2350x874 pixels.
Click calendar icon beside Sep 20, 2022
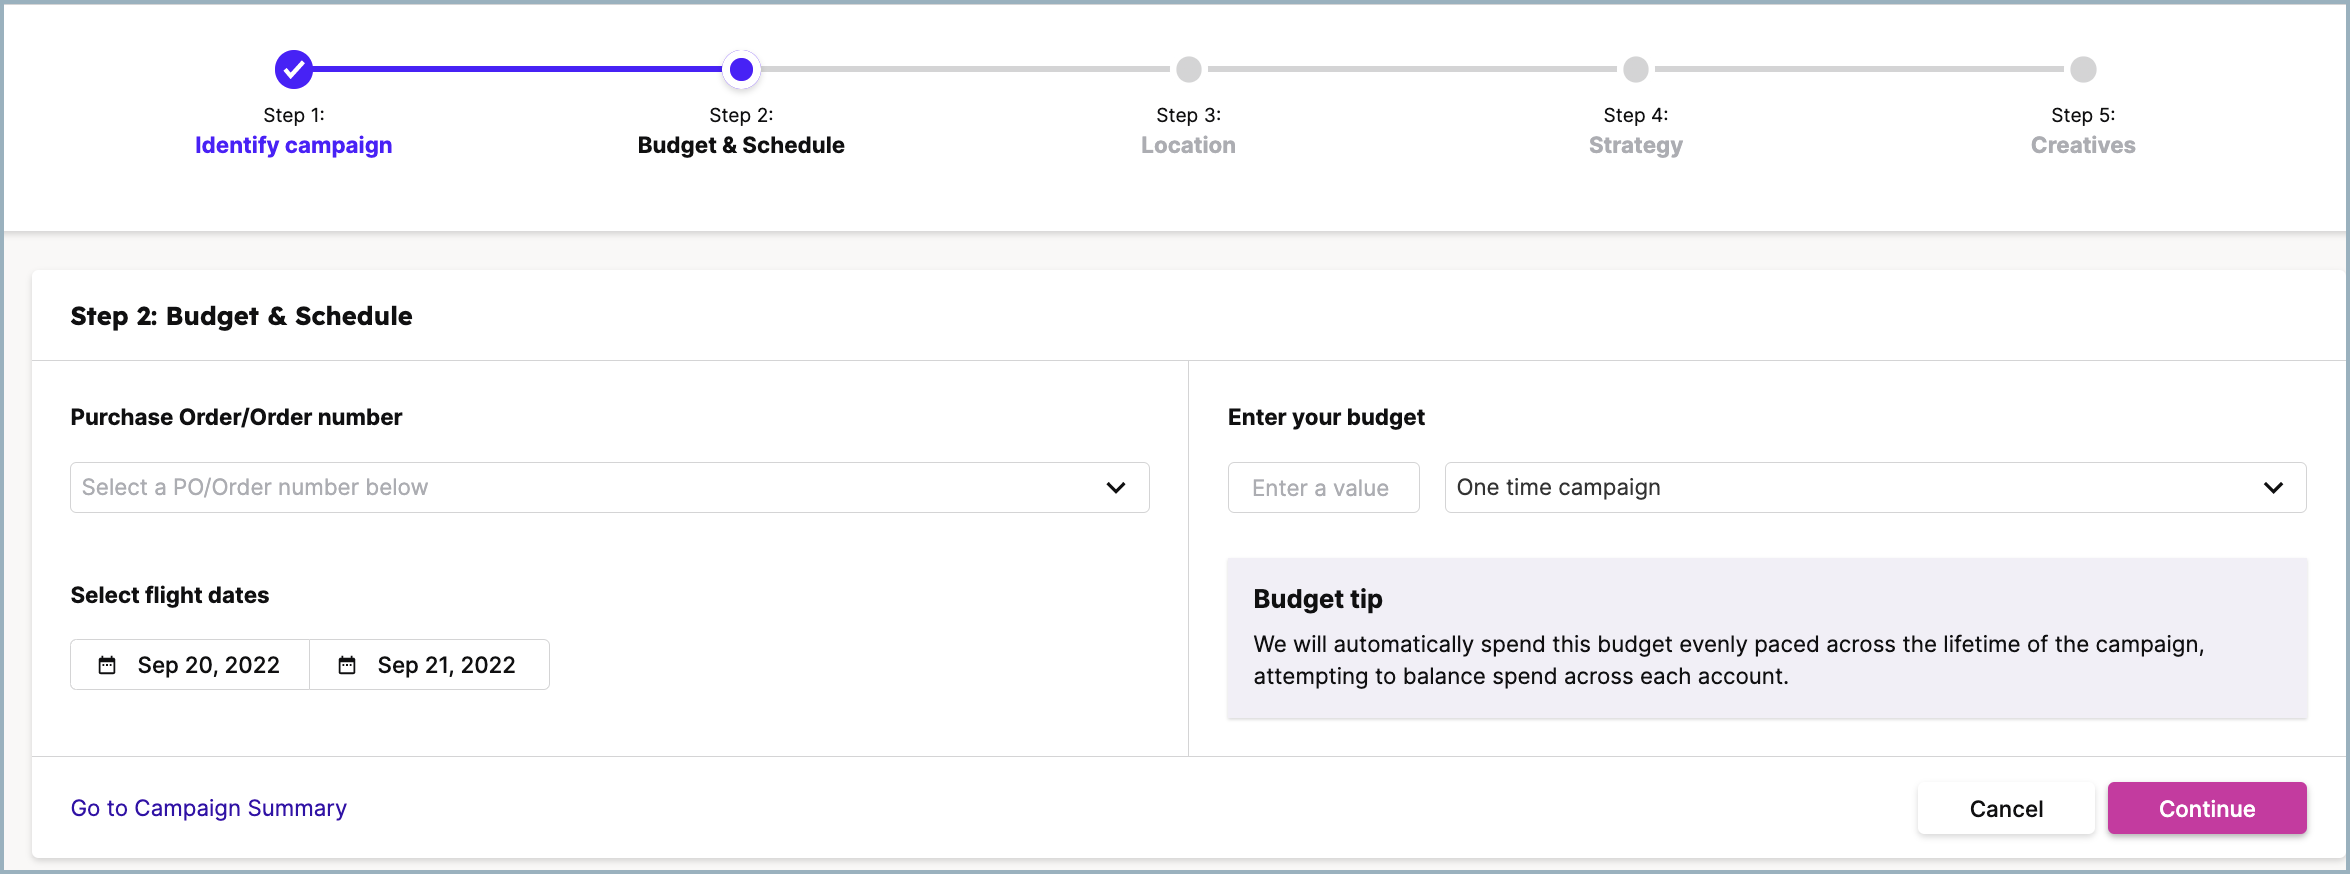tap(107, 665)
